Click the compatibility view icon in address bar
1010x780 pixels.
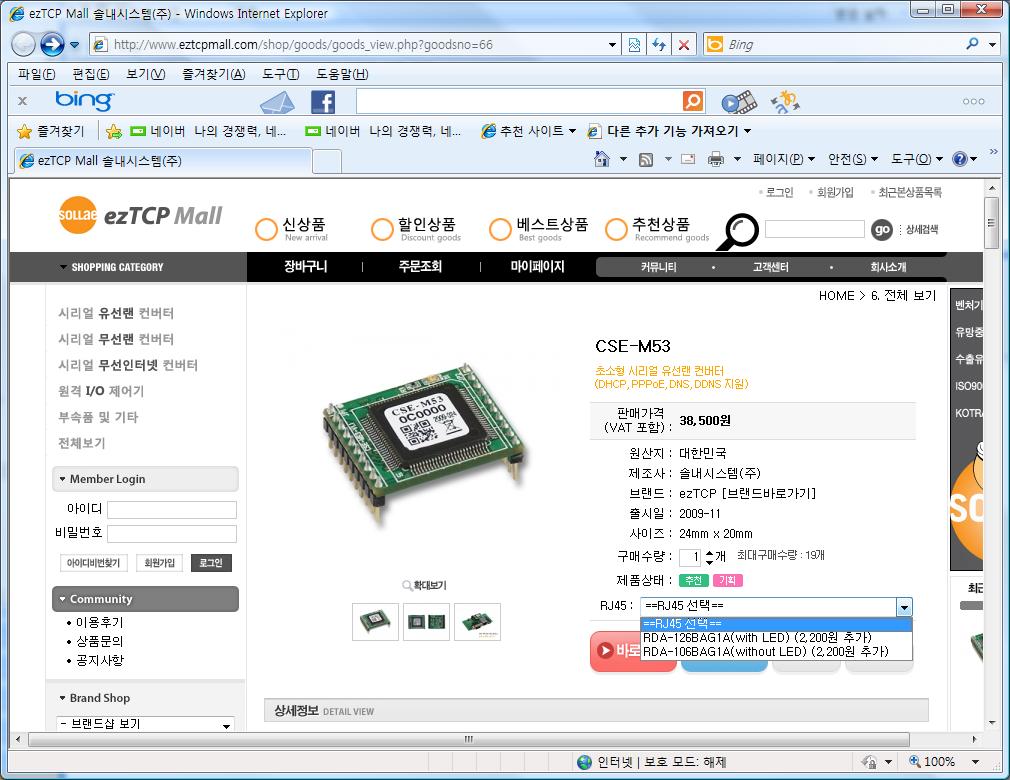[x=634, y=44]
